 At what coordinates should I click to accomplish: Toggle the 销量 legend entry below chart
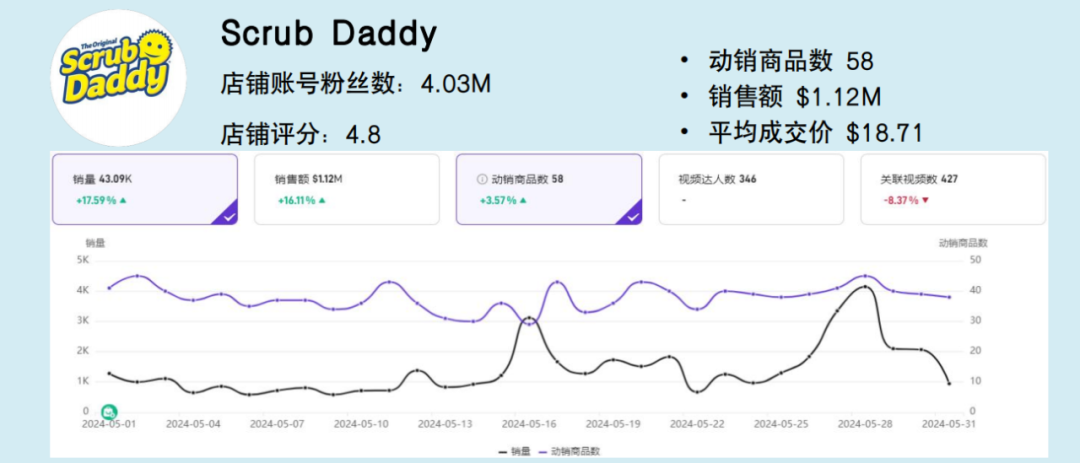point(514,451)
